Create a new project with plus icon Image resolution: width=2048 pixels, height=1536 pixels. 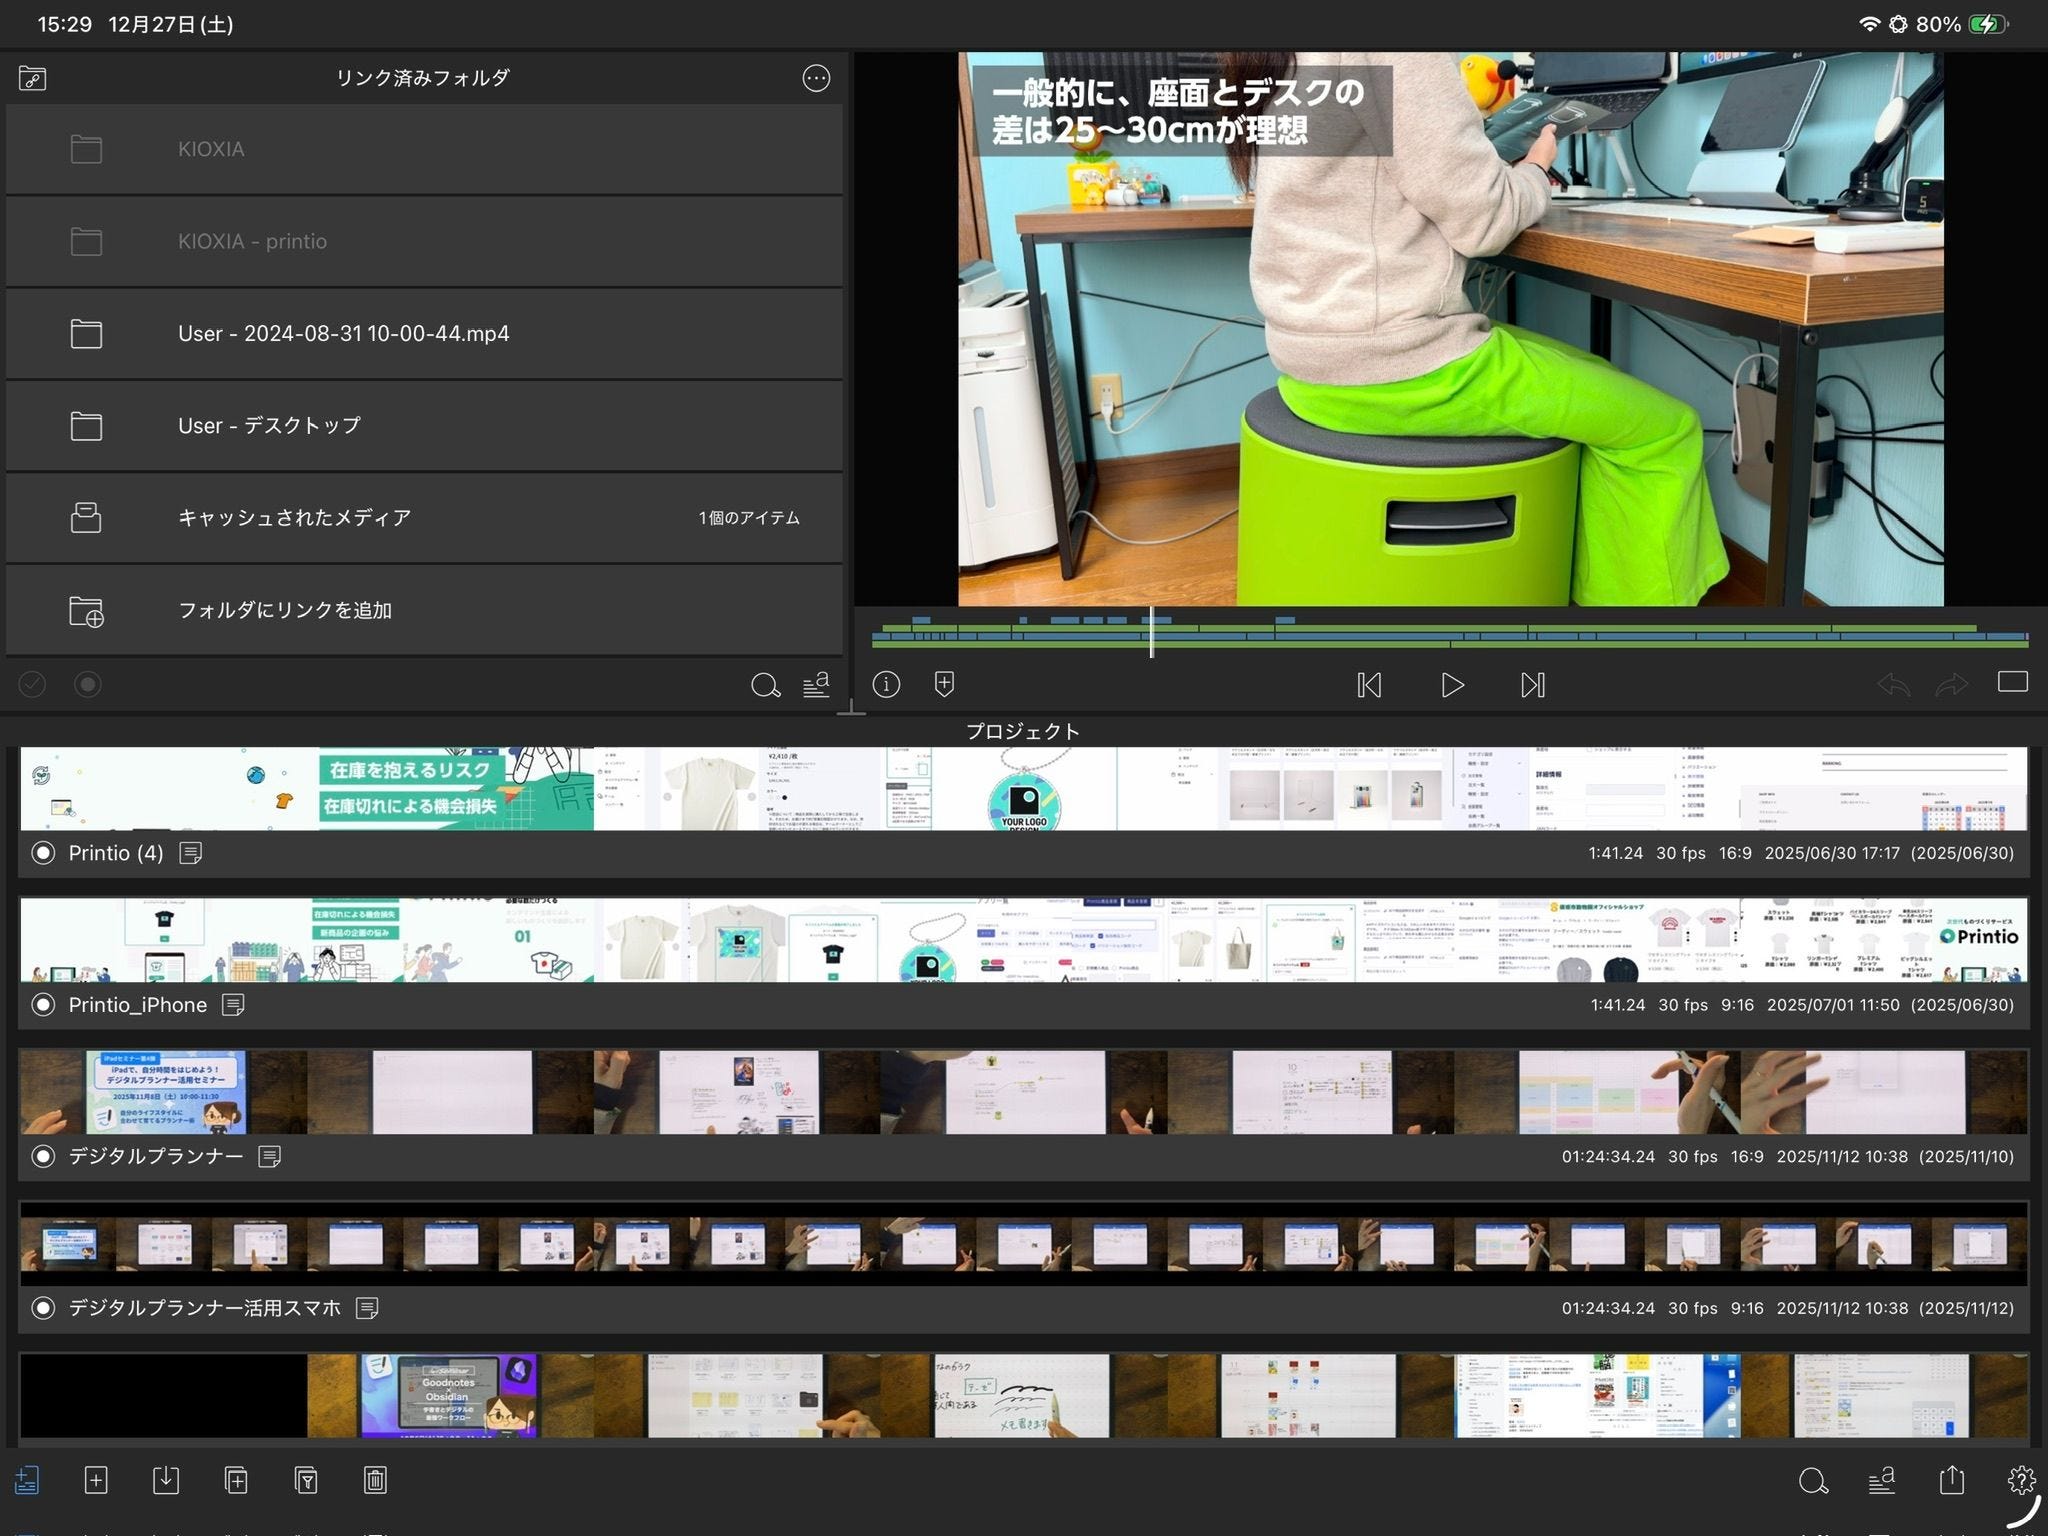tap(96, 1480)
